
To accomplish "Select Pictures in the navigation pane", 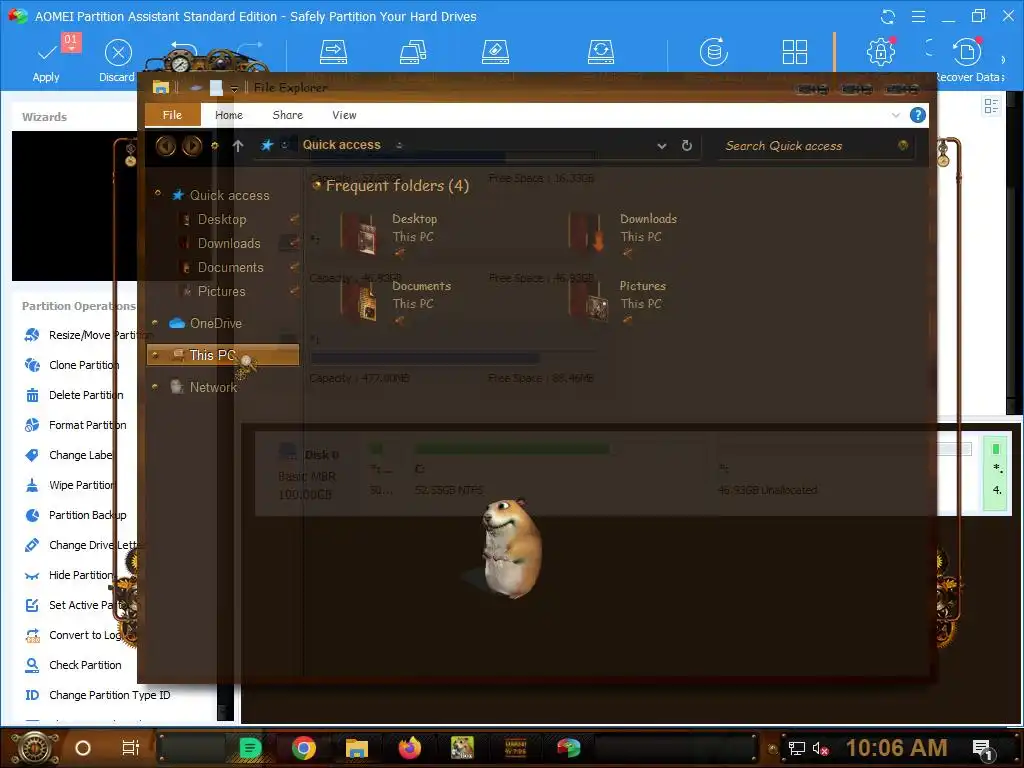I will coord(221,292).
